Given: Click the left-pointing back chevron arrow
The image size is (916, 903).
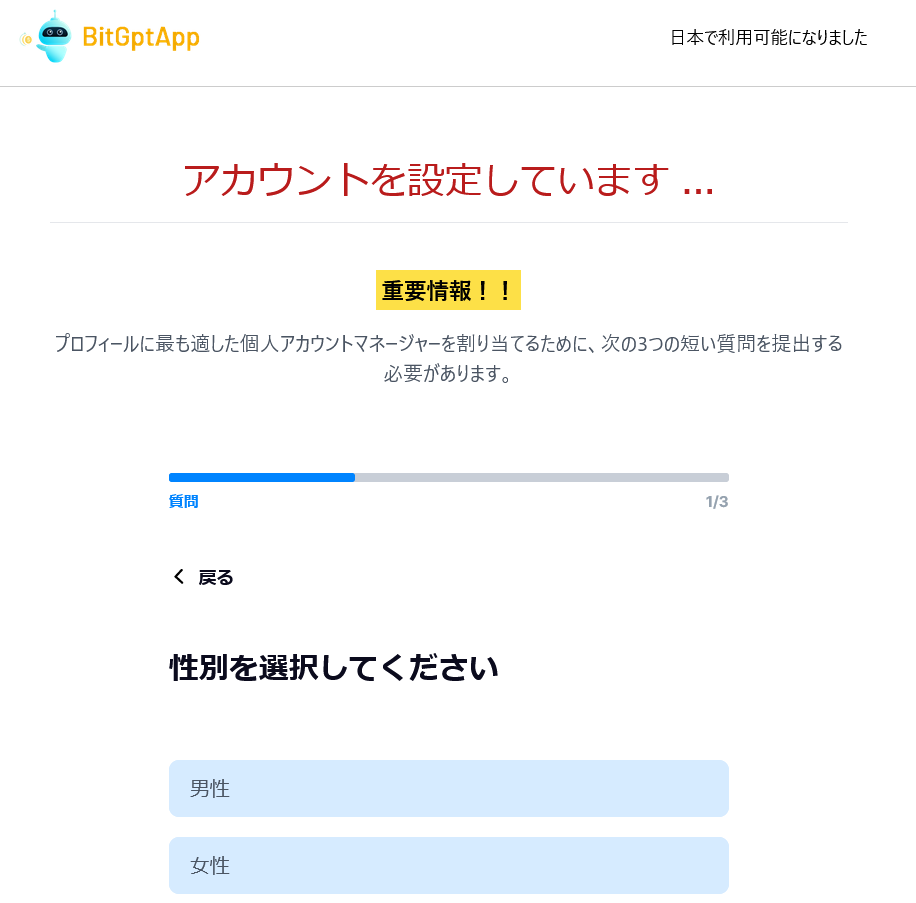Looking at the screenshot, I should [179, 576].
